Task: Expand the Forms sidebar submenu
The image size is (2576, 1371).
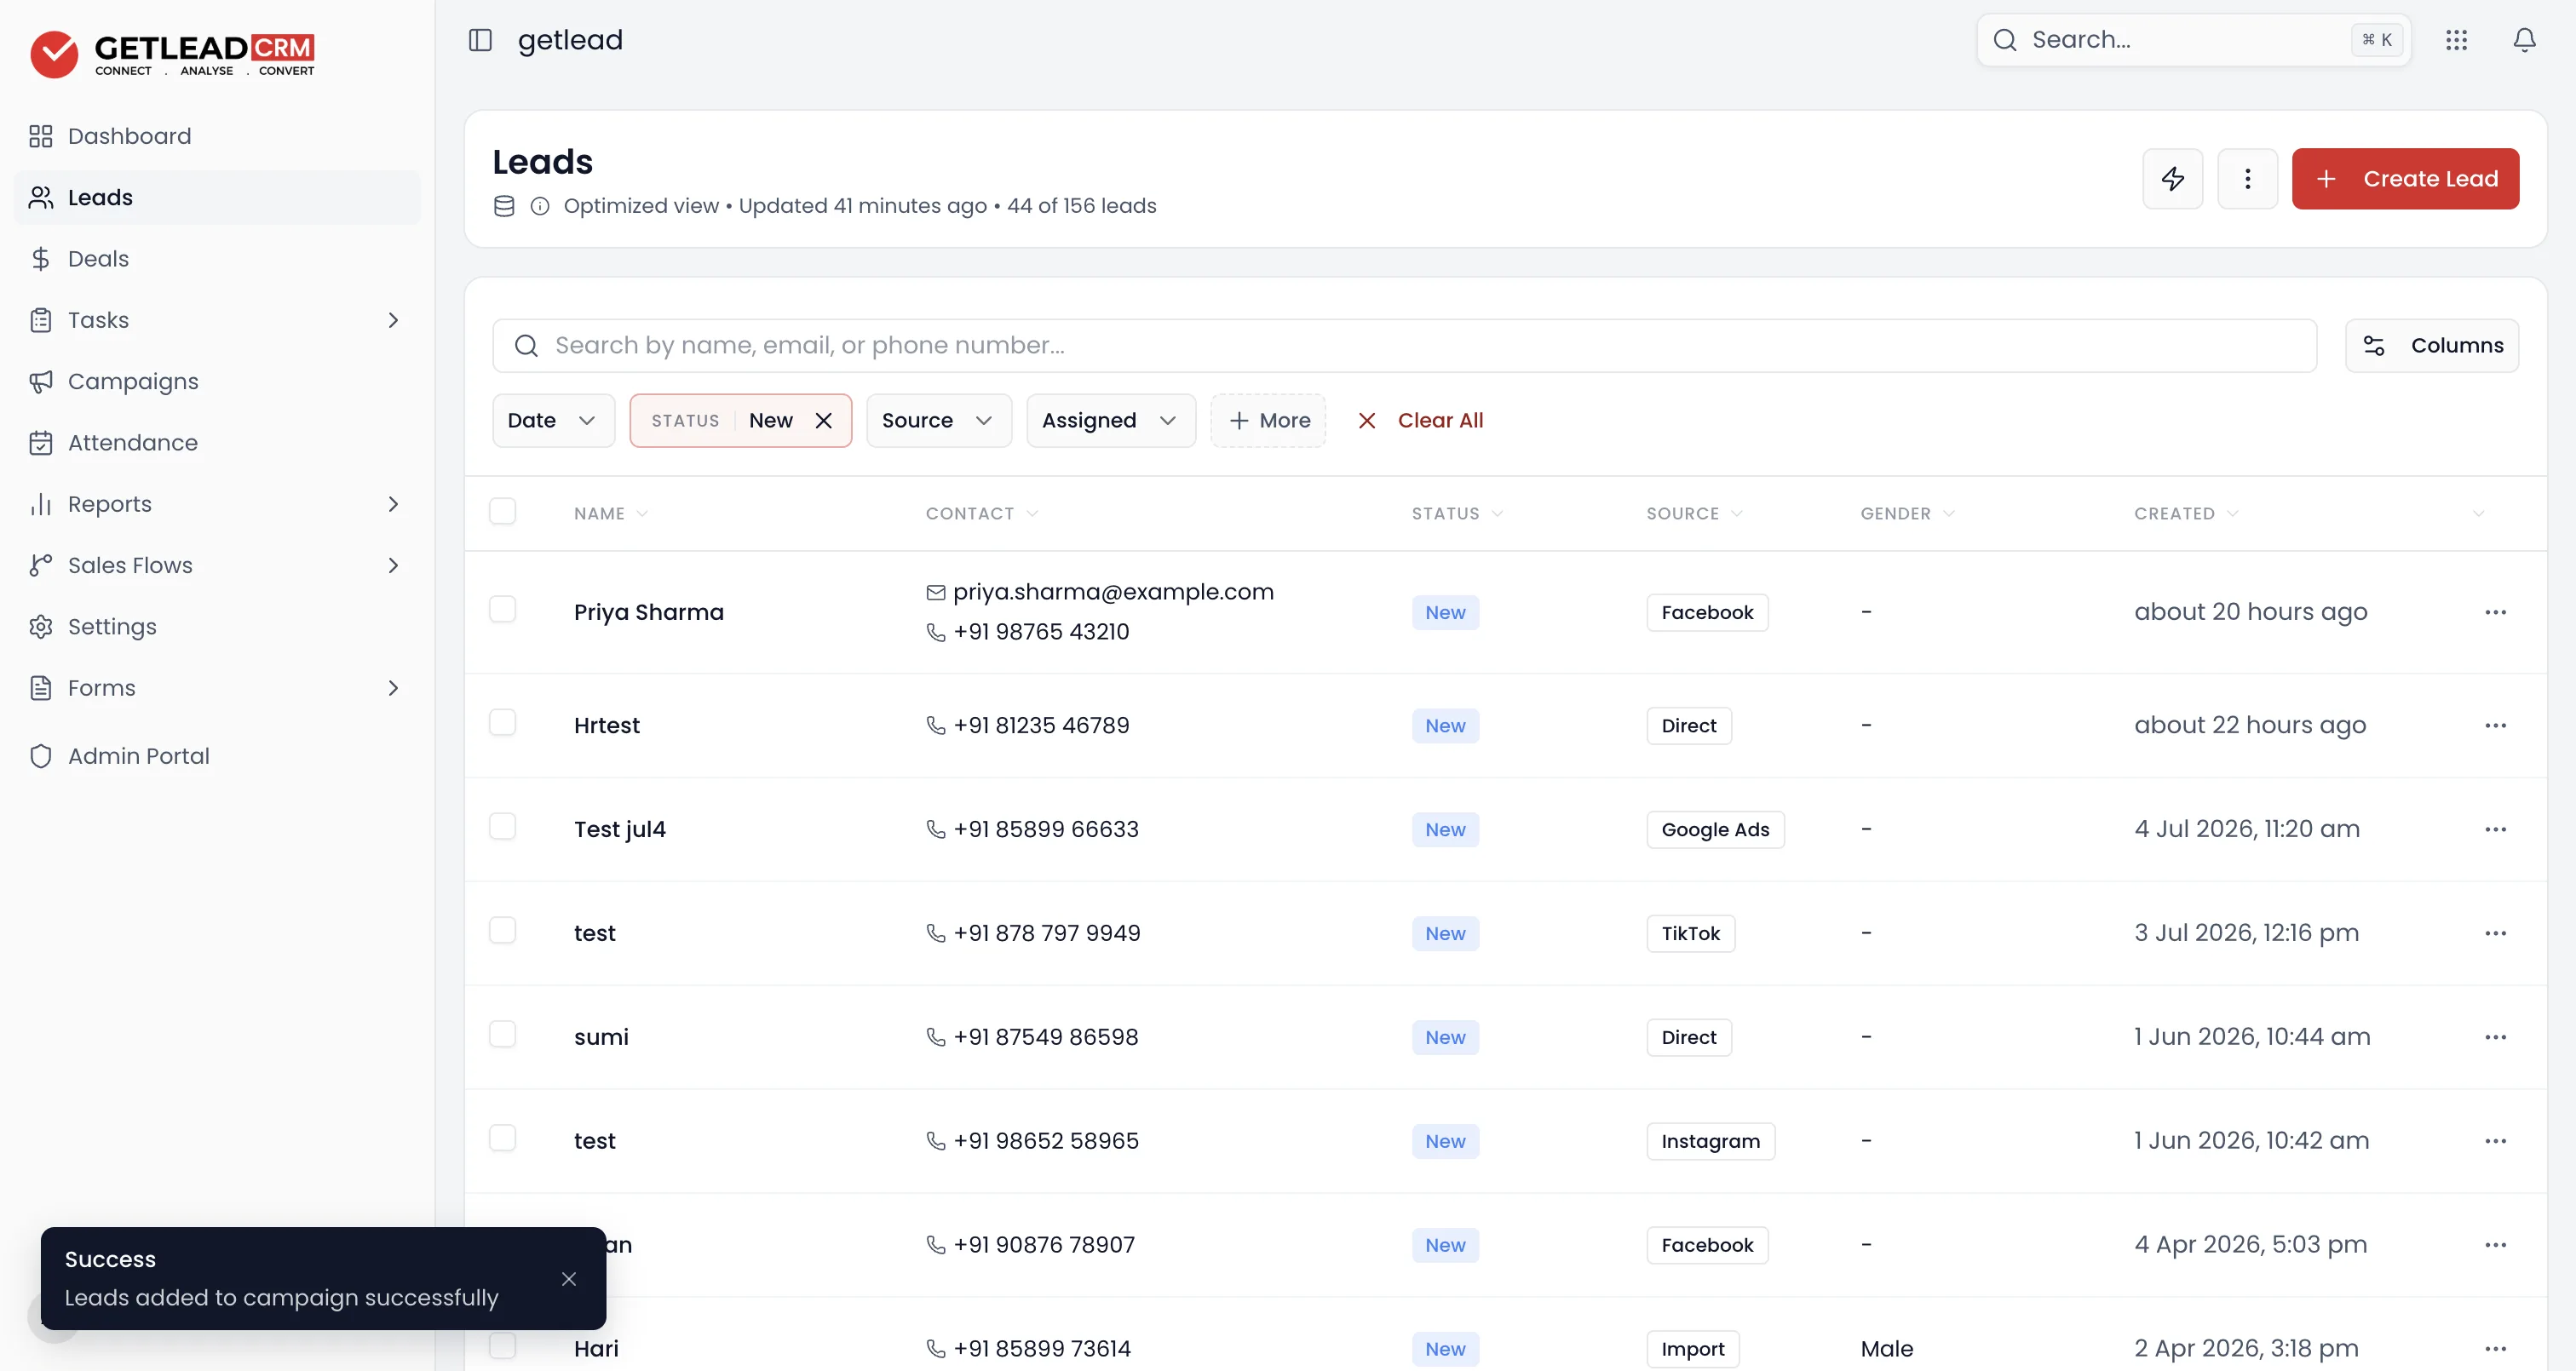Action: [x=393, y=689]
